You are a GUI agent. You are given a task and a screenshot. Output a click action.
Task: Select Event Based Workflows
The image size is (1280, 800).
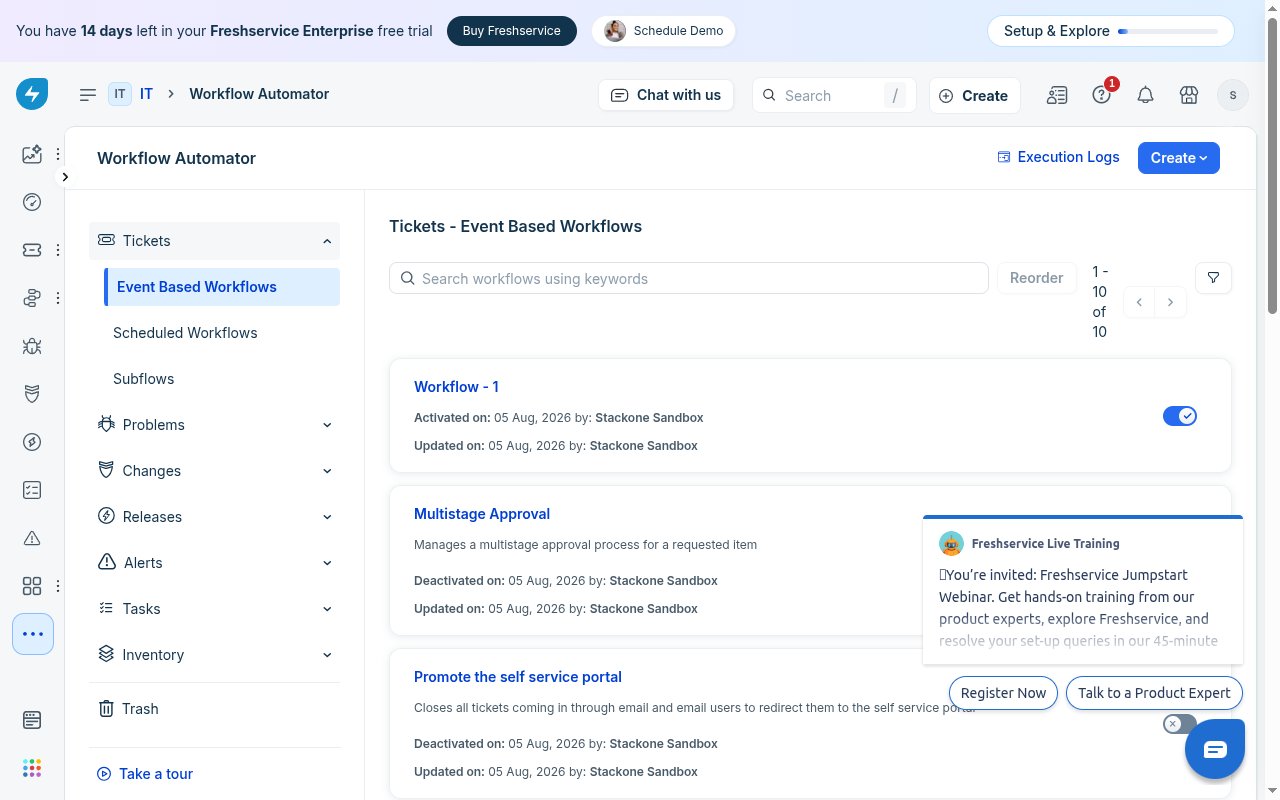click(222, 287)
